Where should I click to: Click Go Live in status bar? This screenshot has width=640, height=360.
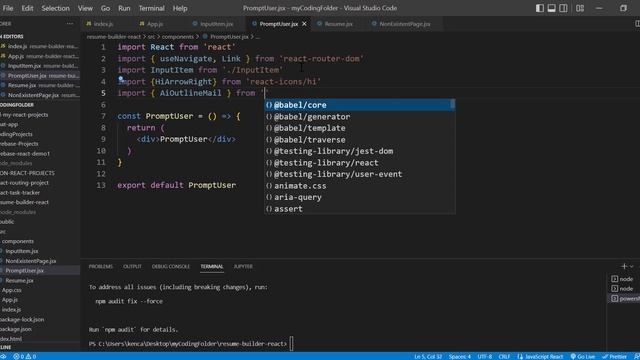582,356
